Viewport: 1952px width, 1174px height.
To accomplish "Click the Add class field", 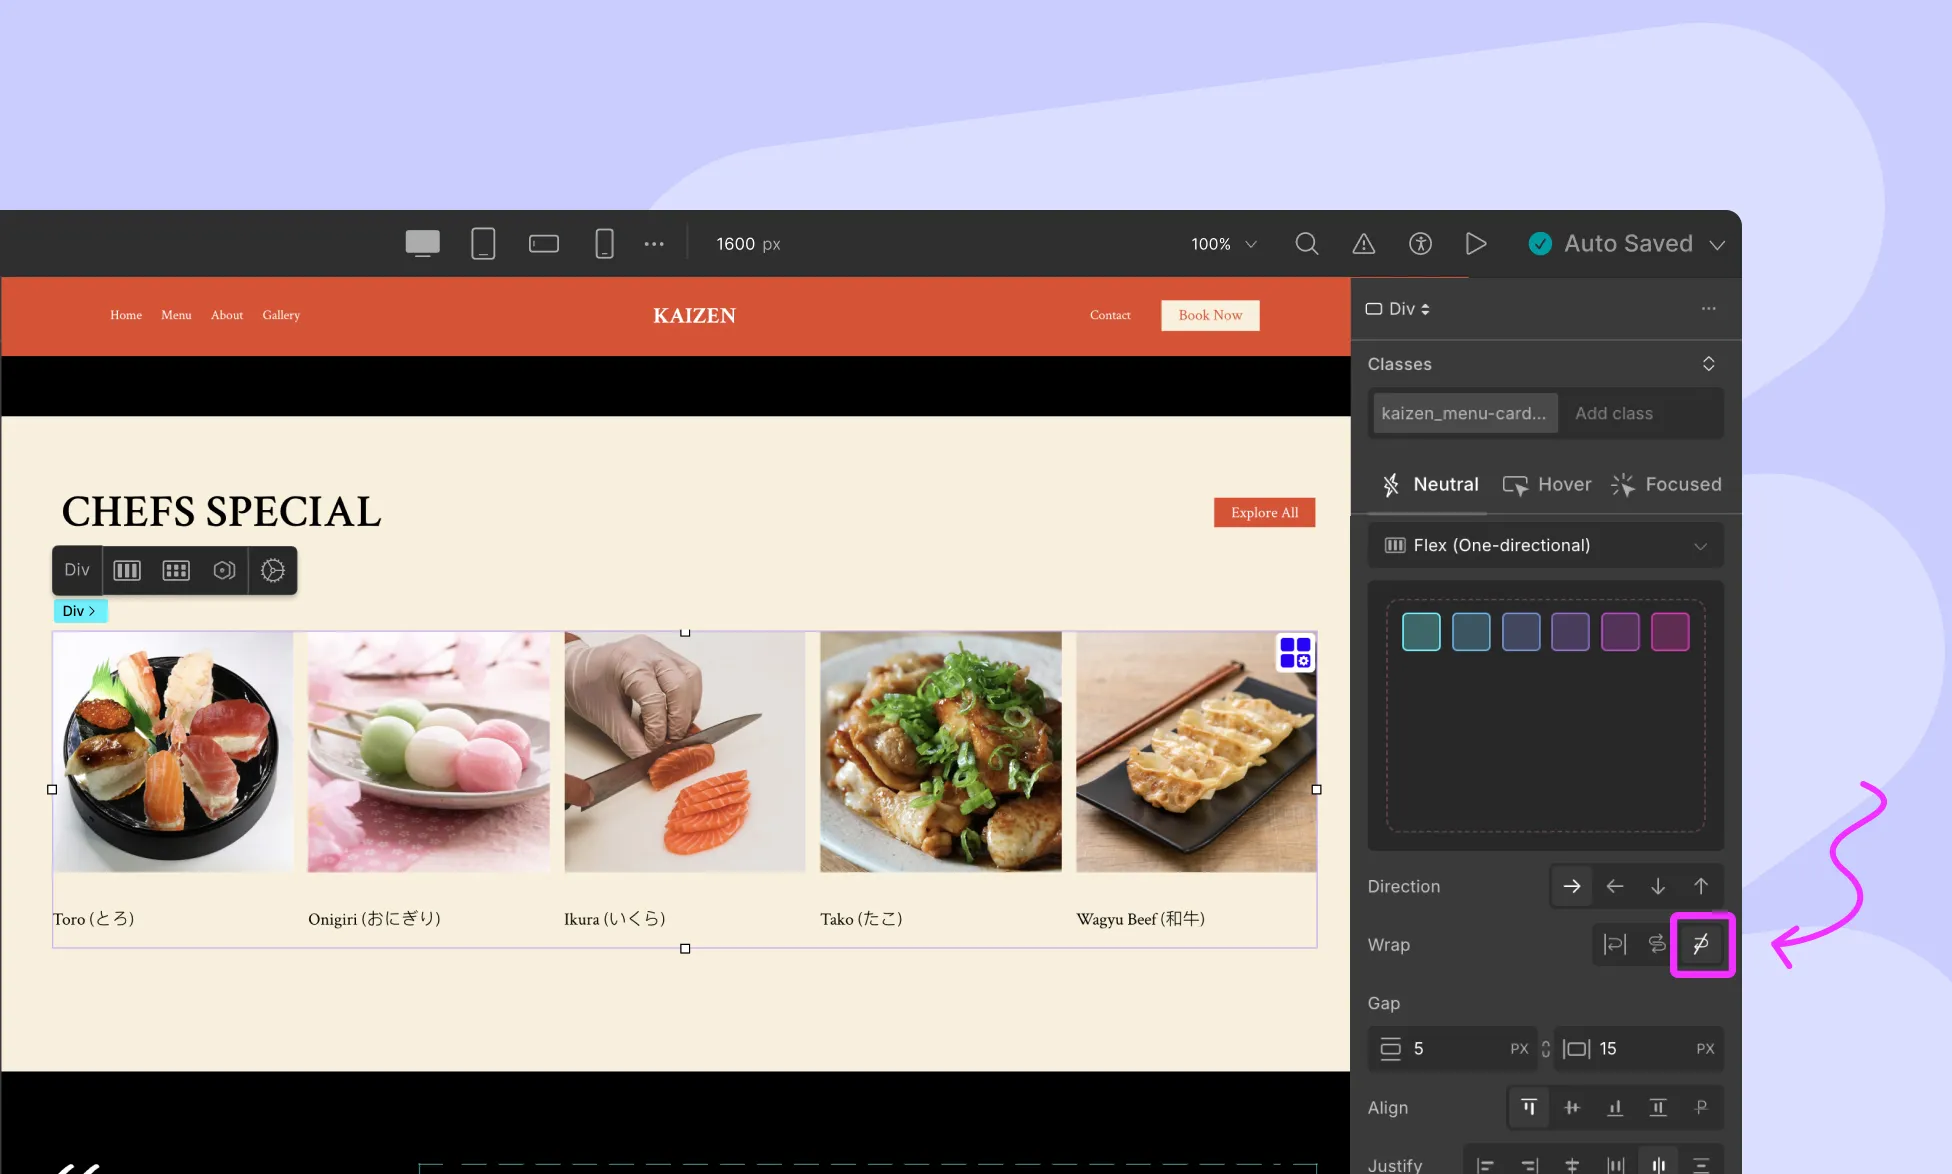I will pos(1640,413).
